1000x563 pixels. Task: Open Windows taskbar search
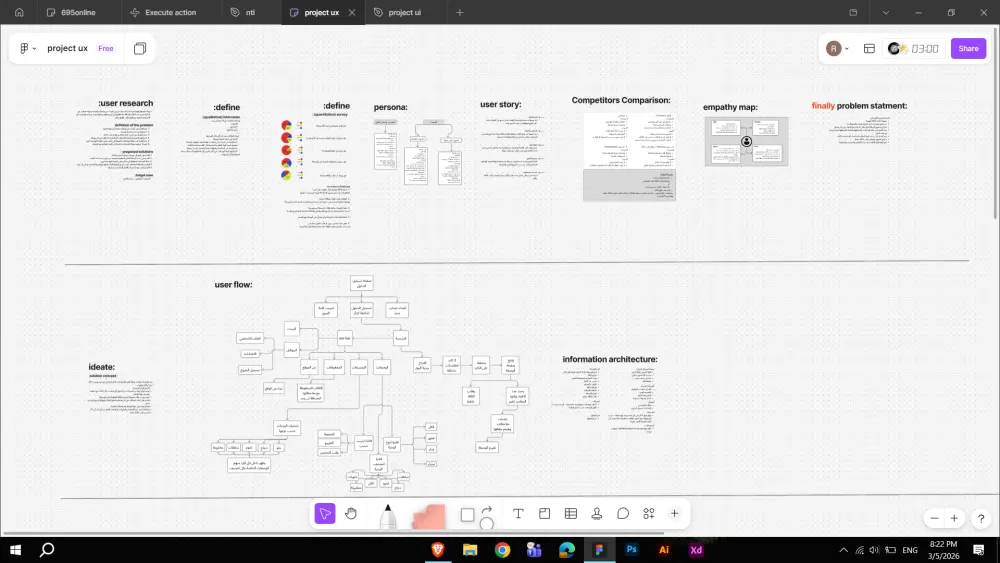tap(47, 550)
